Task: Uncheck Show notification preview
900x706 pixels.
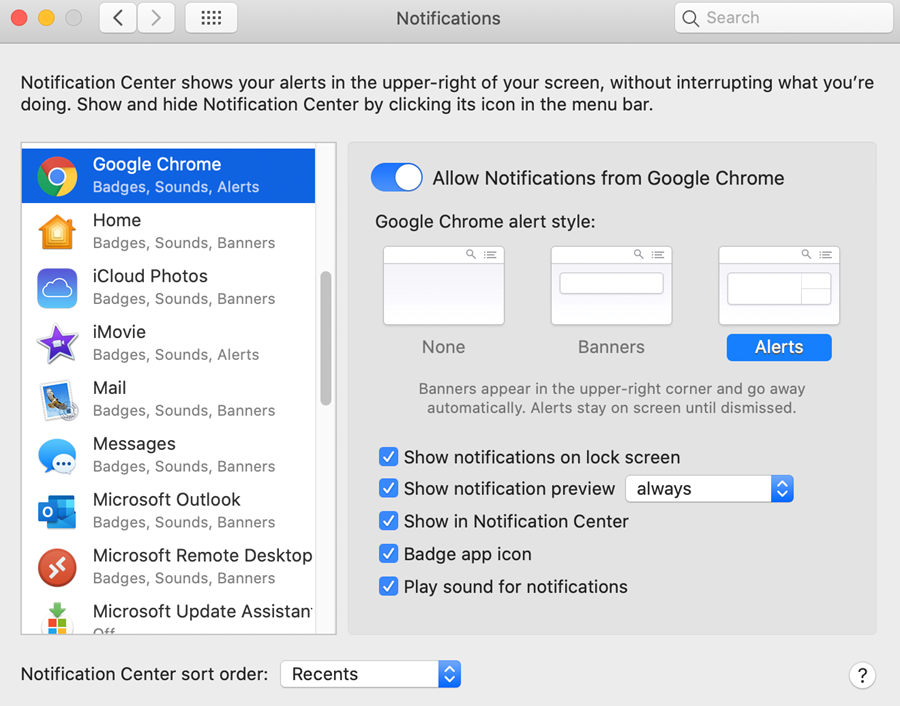Action: pyautogui.click(x=389, y=488)
